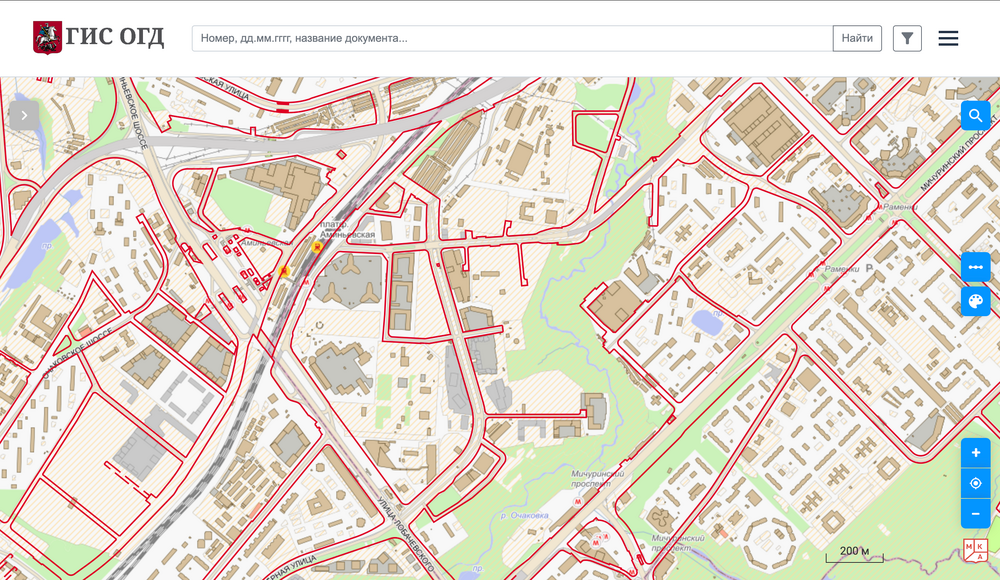Click the р. Очаковка river label
The image size is (1000, 580).
point(524,516)
